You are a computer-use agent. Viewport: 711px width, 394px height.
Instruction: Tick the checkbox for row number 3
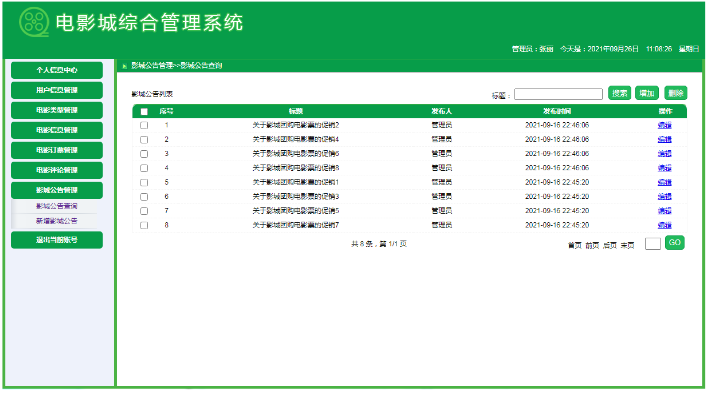point(144,154)
